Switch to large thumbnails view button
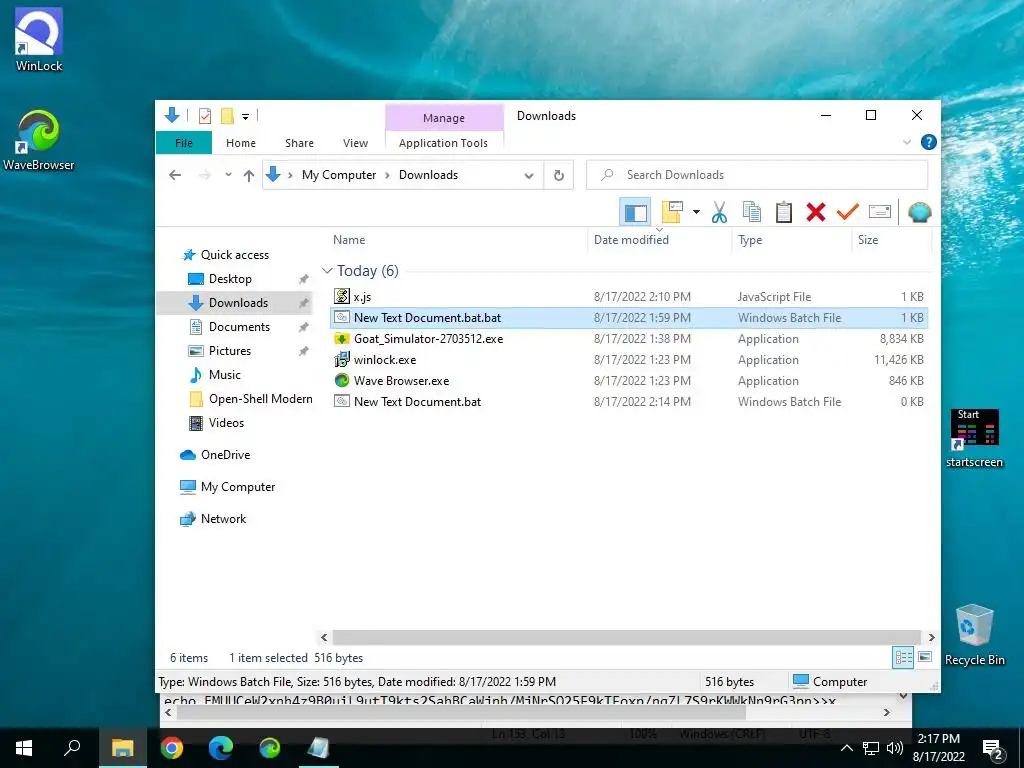Screen dimensions: 1024x768 925,657
